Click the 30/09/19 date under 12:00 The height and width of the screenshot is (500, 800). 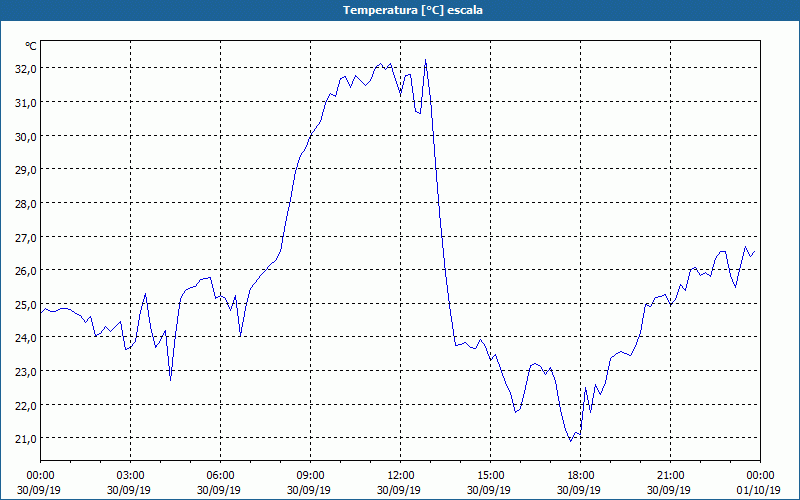[398, 490]
